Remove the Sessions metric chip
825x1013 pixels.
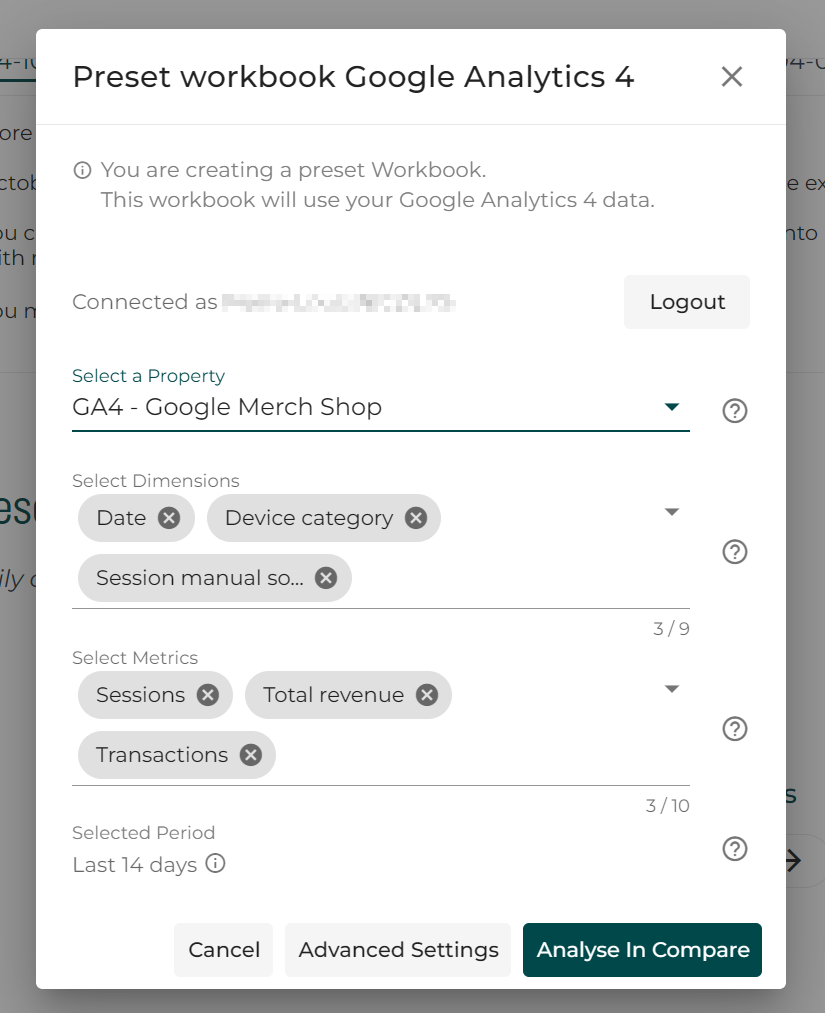pyautogui.click(x=207, y=695)
